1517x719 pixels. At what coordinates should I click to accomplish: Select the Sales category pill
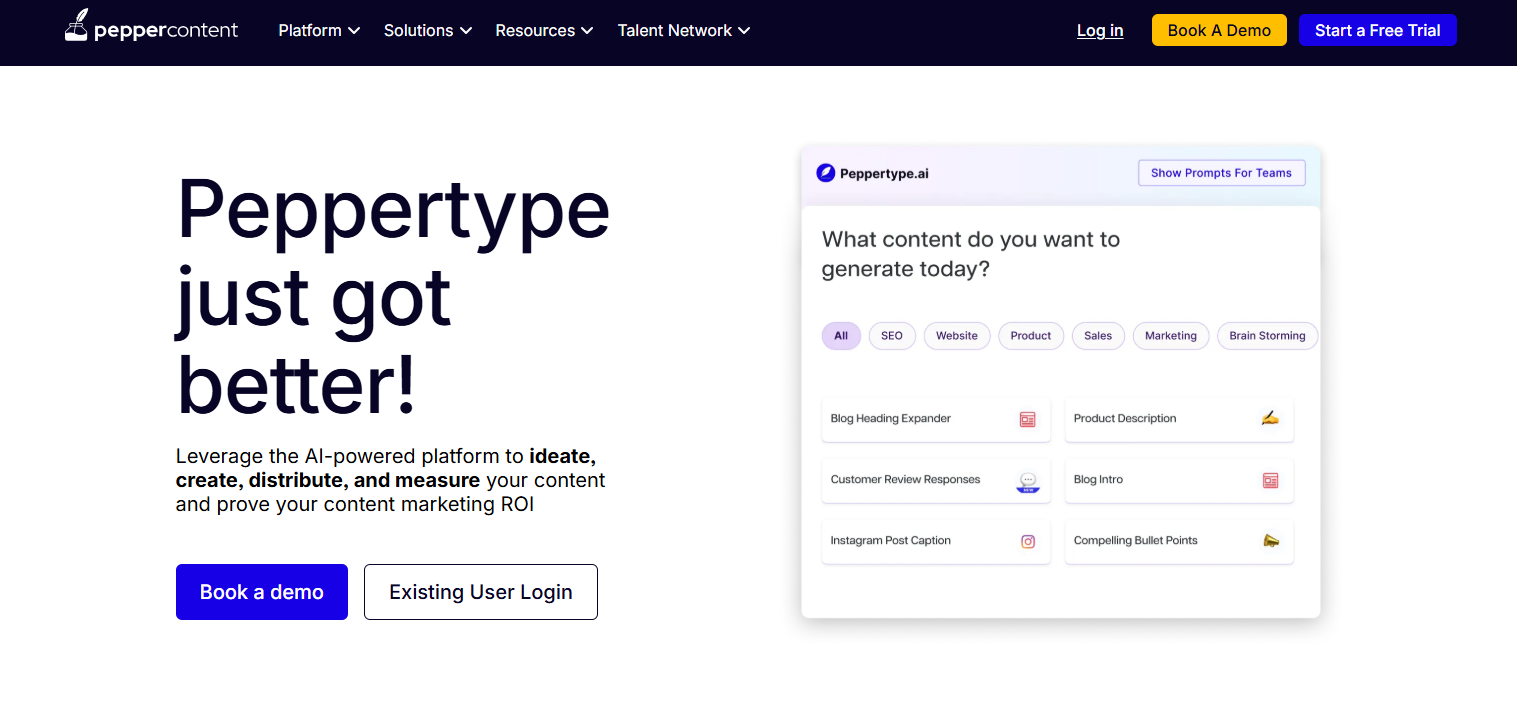(x=1098, y=336)
